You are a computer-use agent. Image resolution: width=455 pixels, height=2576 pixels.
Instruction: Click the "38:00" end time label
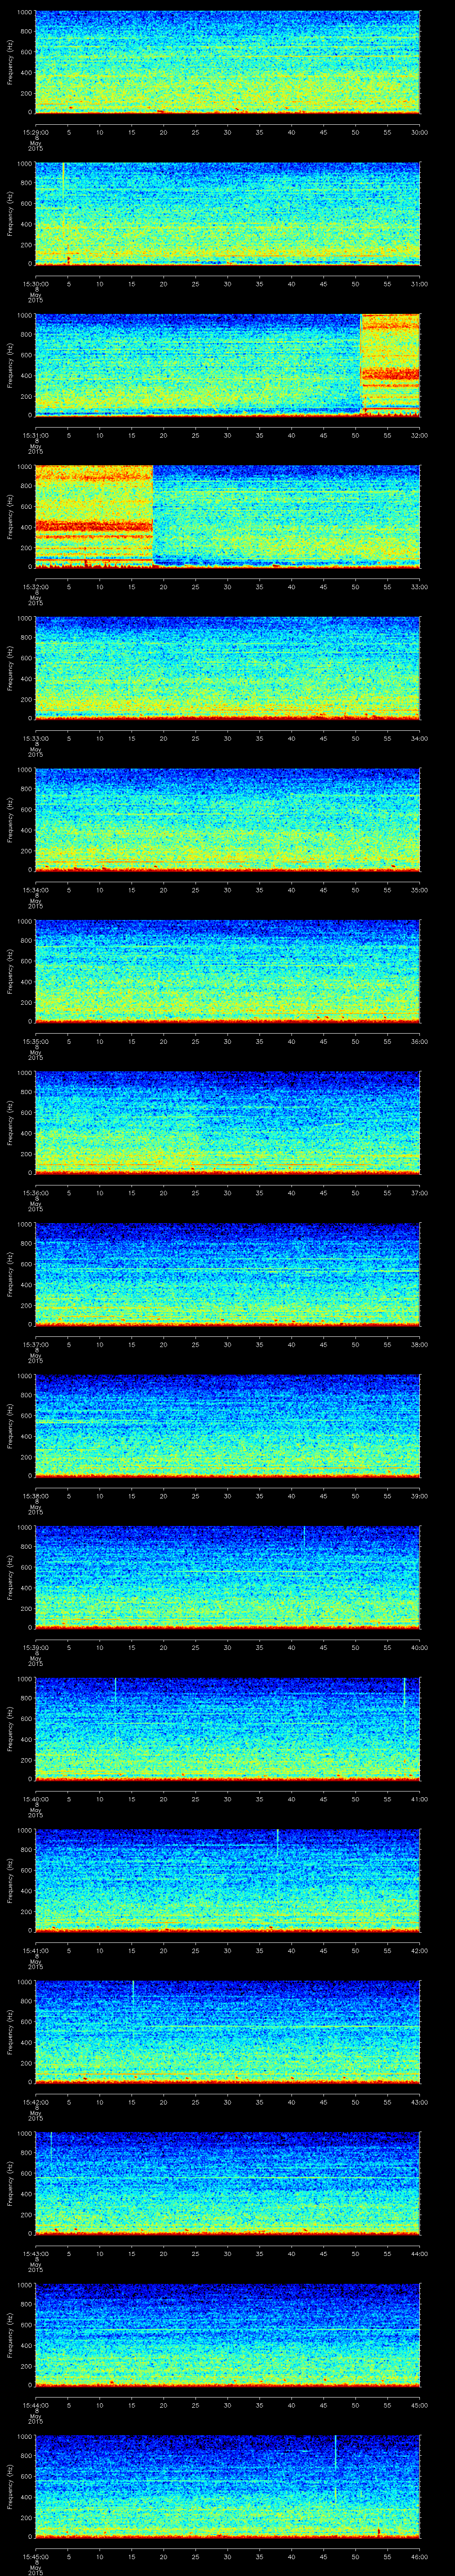(420, 1344)
